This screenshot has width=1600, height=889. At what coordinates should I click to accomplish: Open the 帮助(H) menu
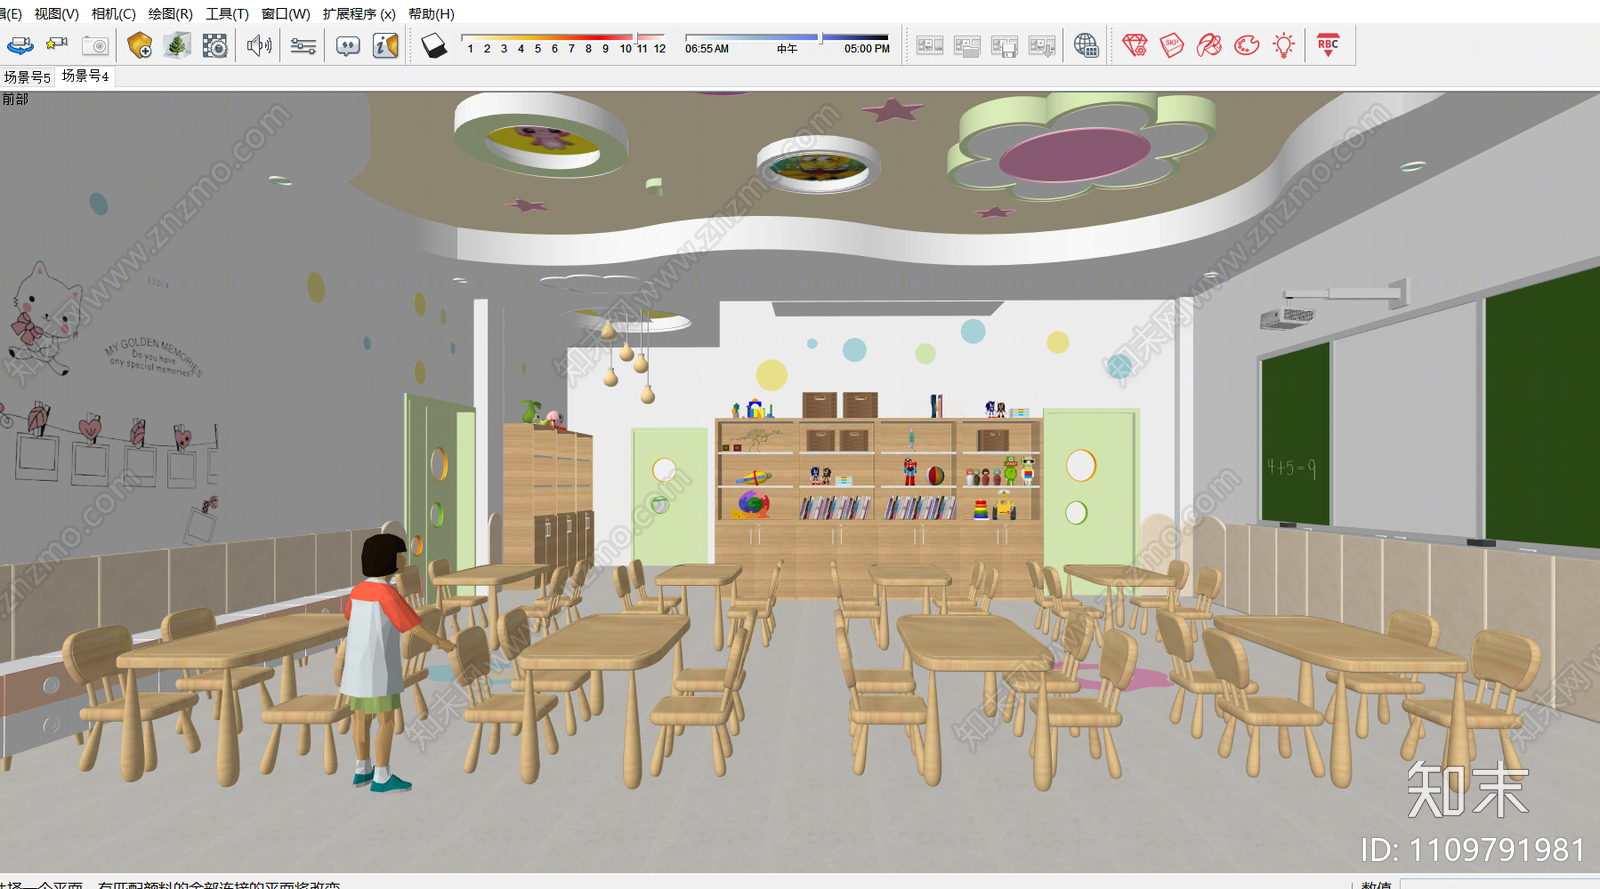(x=431, y=14)
